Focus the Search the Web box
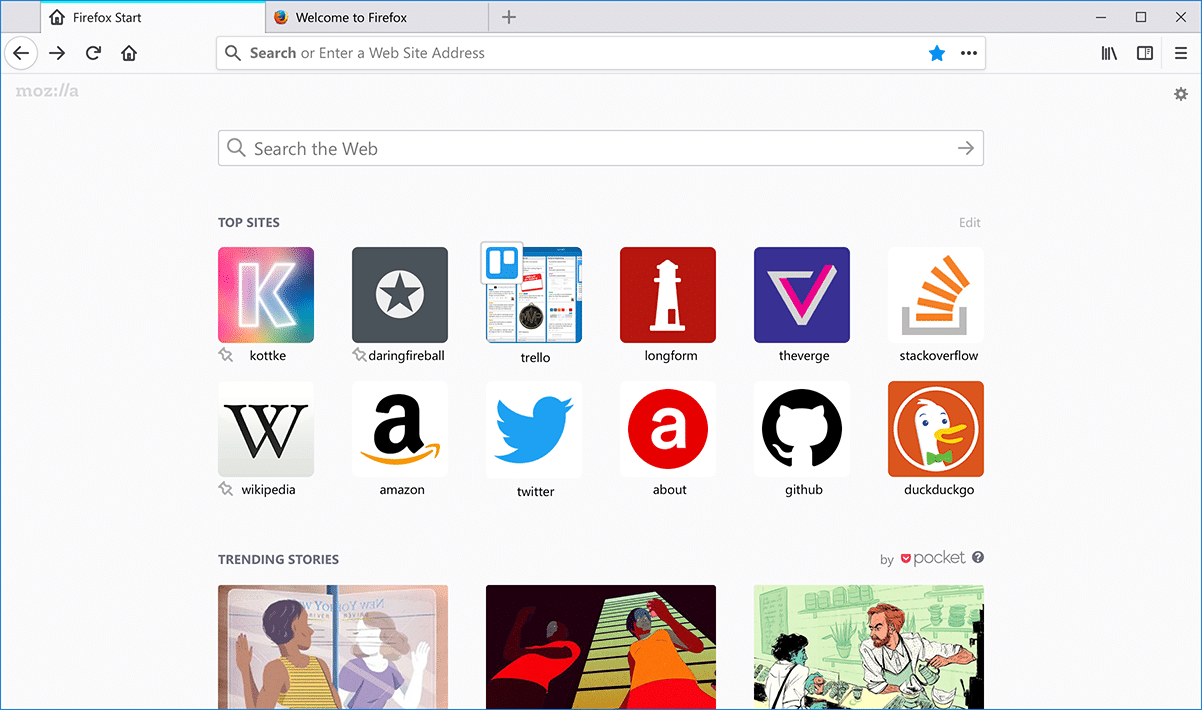 (x=601, y=148)
